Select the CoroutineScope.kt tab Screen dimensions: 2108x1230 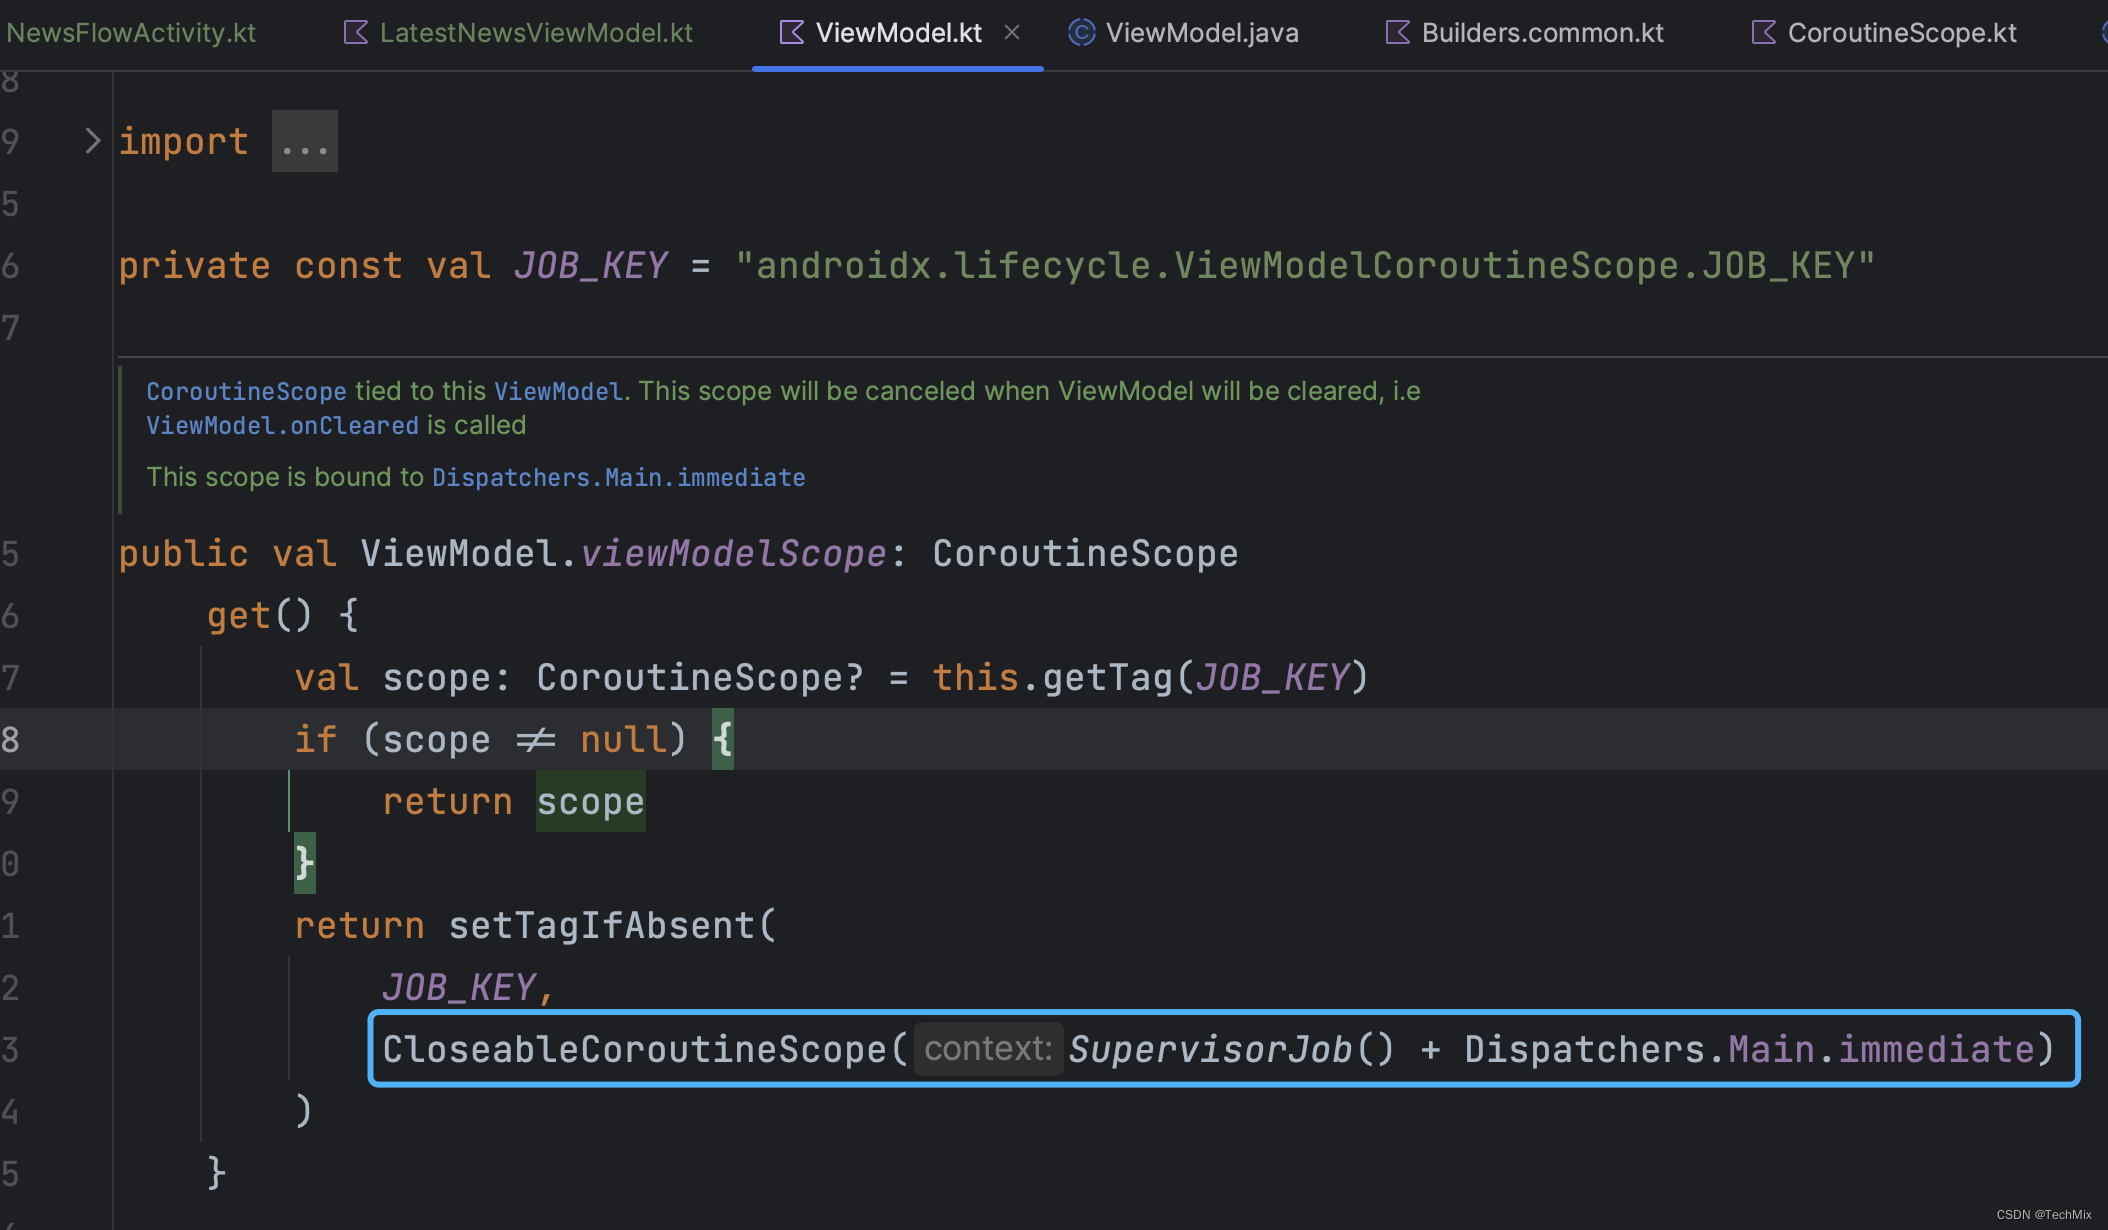coord(1902,33)
